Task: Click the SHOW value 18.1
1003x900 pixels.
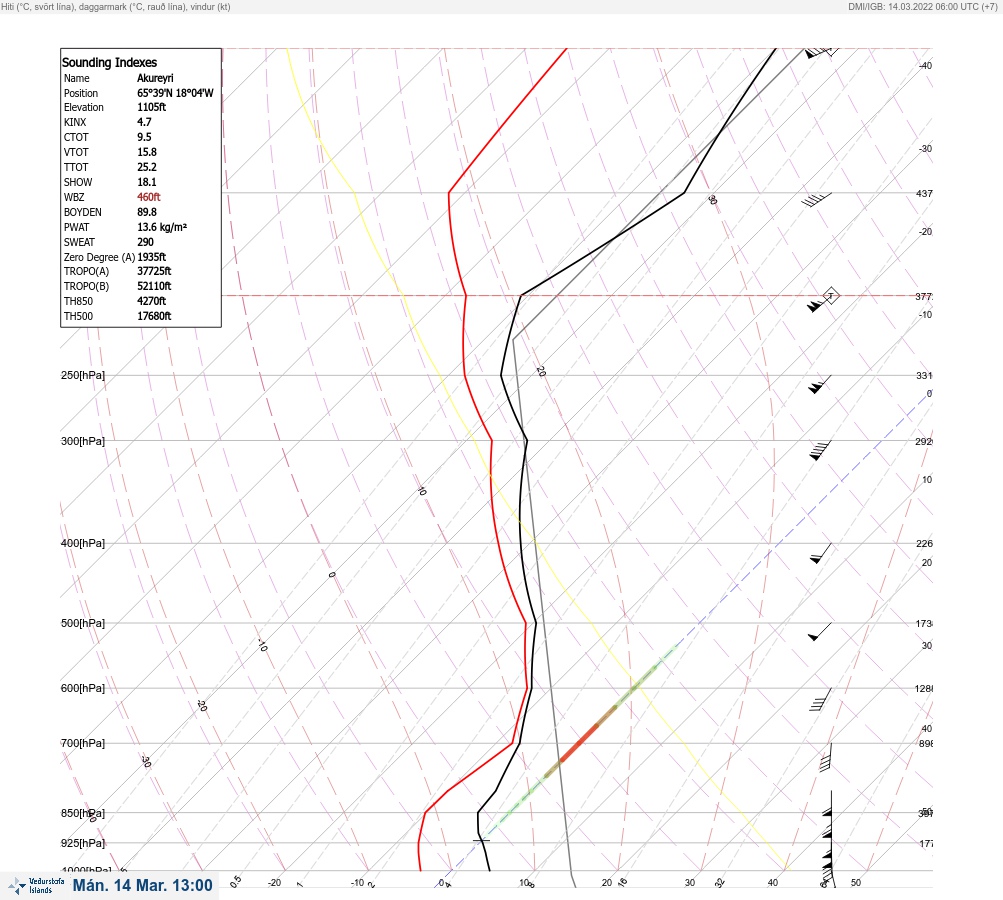Action: 147,182
